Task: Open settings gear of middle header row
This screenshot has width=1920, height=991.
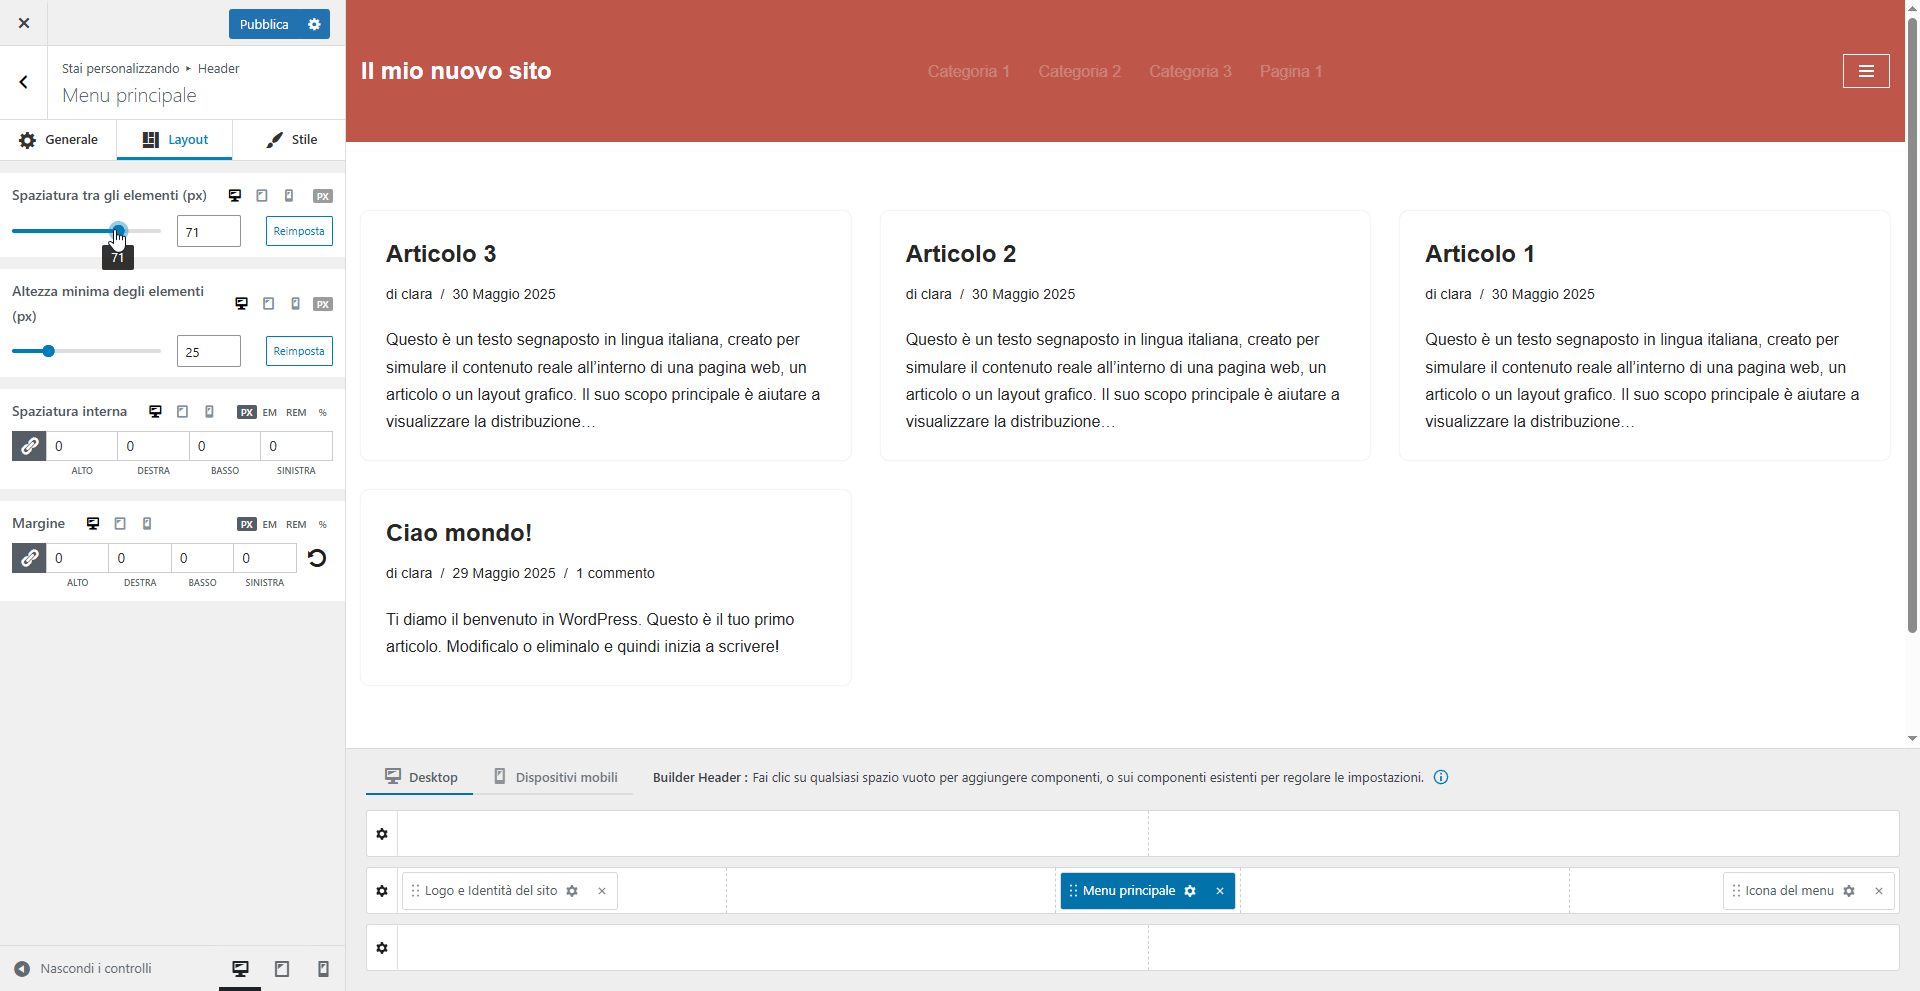Action: tap(382, 891)
